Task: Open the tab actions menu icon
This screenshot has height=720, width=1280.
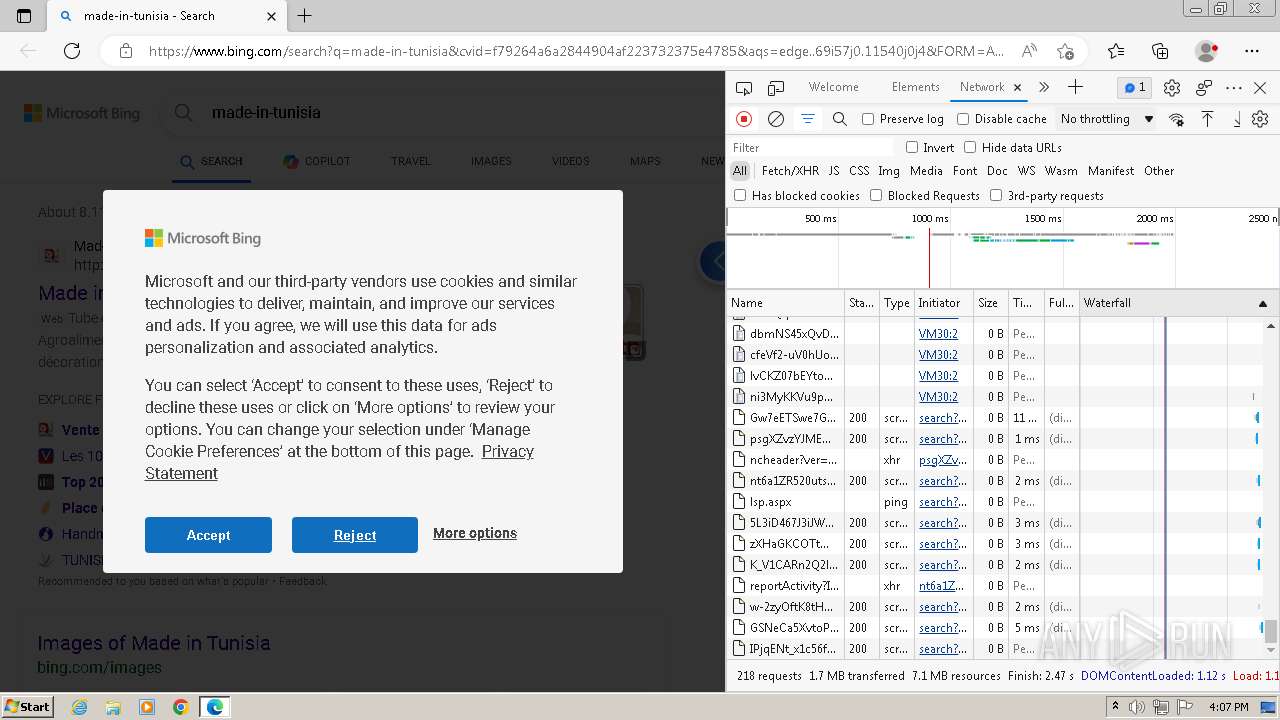Action: [24, 16]
